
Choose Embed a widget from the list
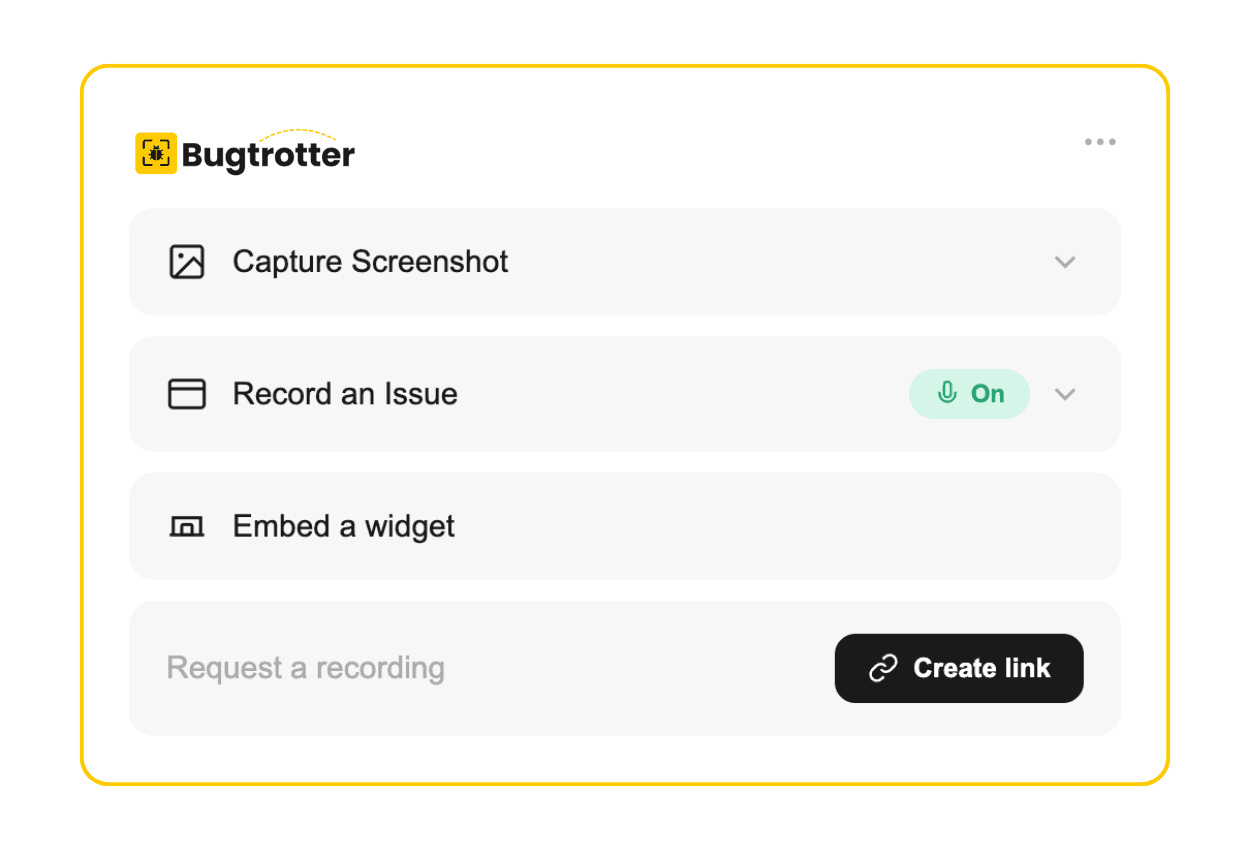point(343,526)
